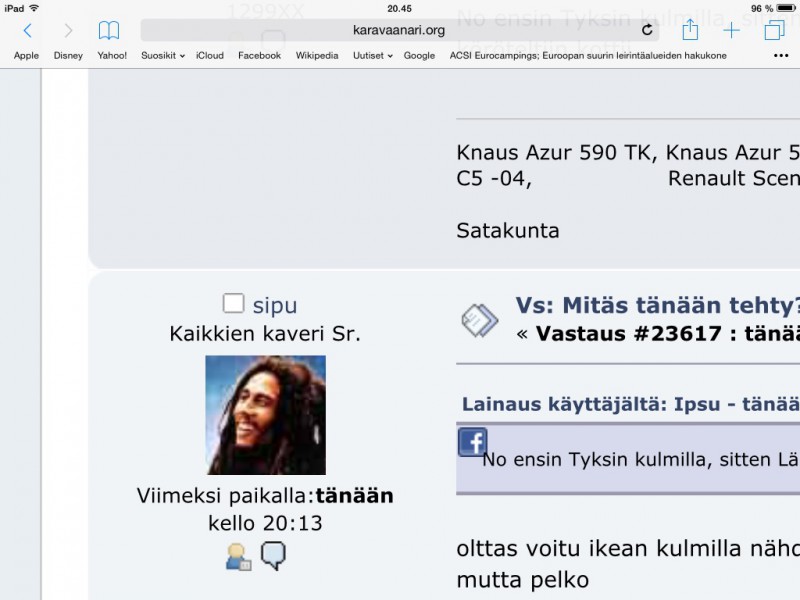
Task: Add a new tab with plus icon
Action: click(732, 31)
